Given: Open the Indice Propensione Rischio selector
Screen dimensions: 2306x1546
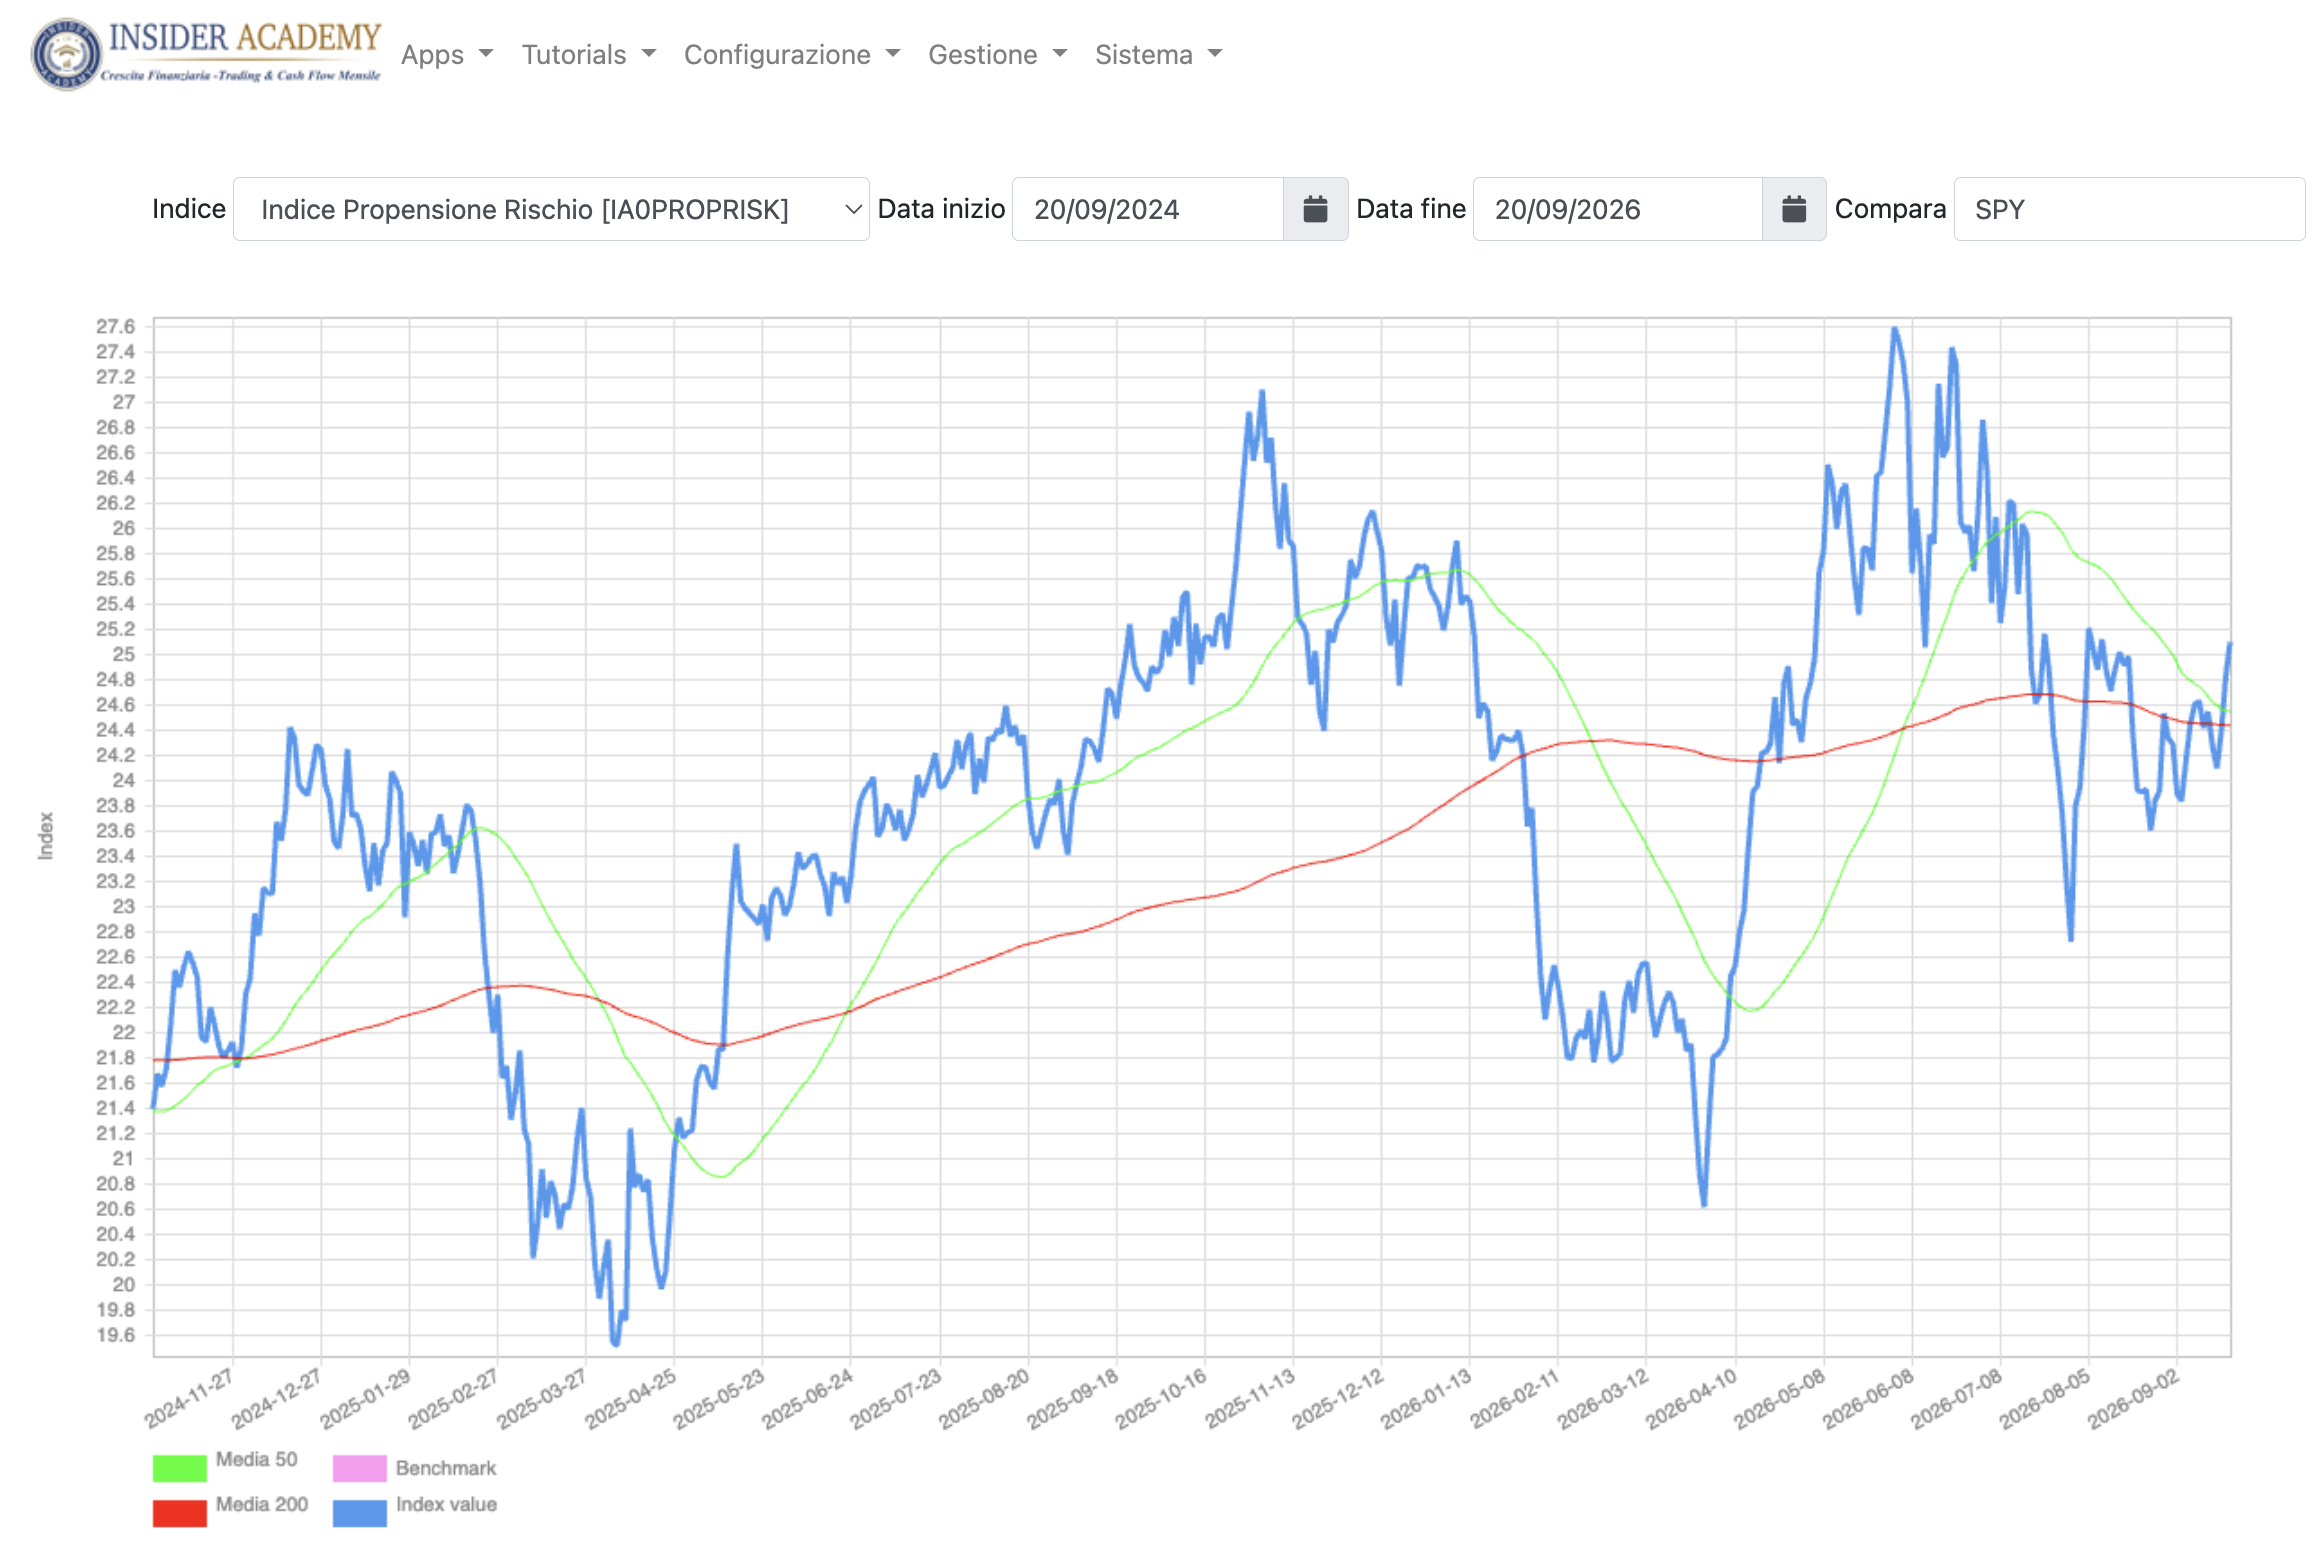Looking at the screenshot, I should pyautogui.click(x=551, y=209).
